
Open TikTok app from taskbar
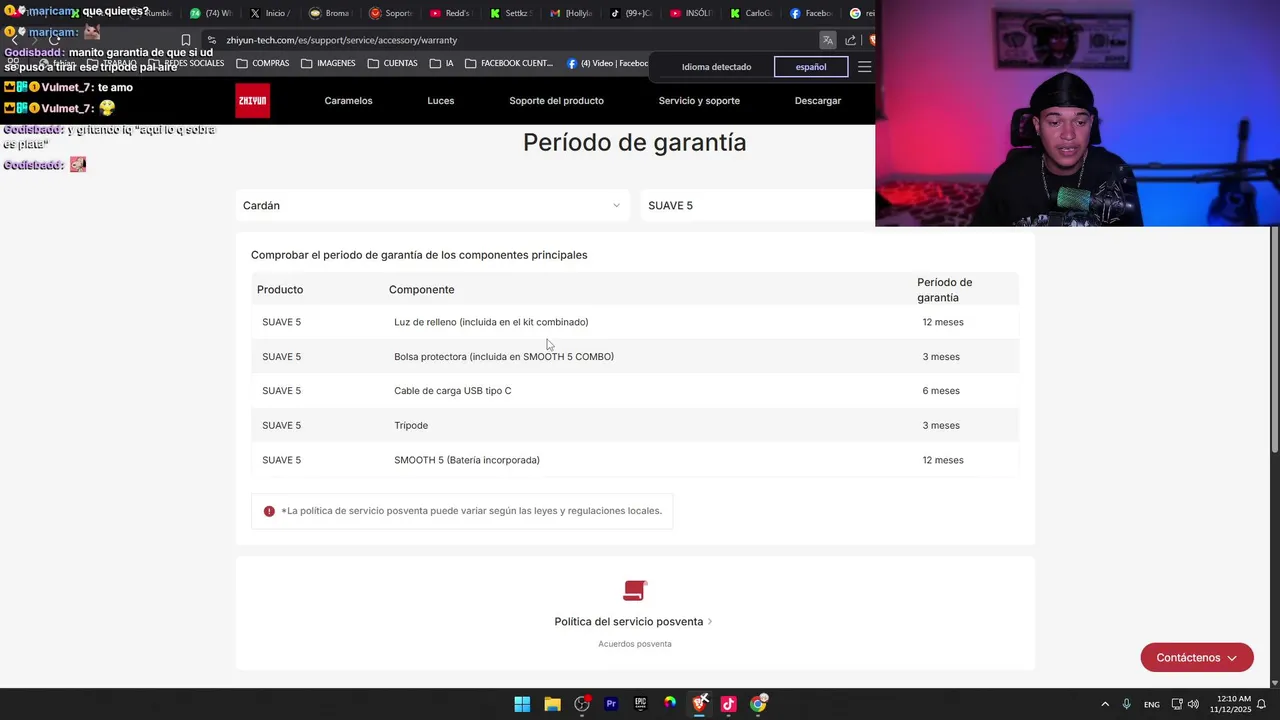coord(728,704)
